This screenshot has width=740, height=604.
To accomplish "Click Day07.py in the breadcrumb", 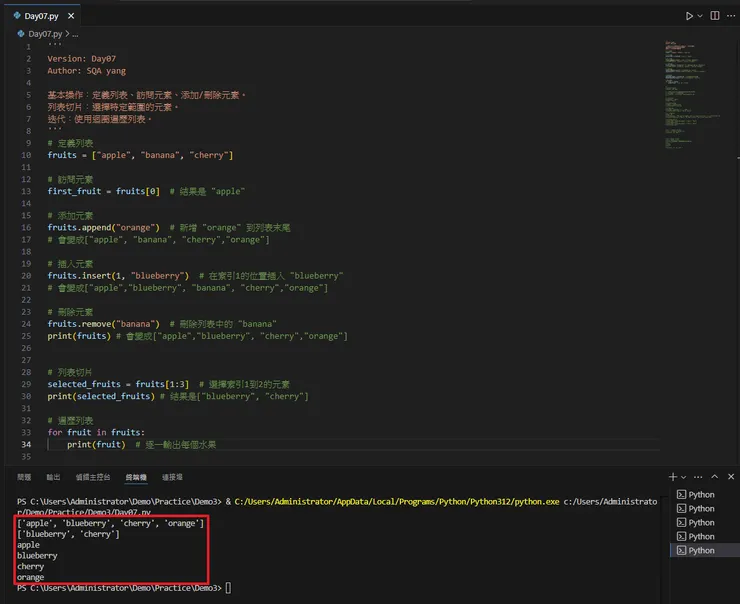I will tap(45, 34).
